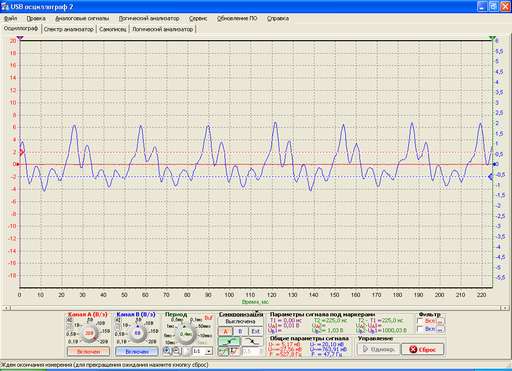Click the Канал A voltage dial knob
The width and height of the screenshot is (512, 371).
pyautogui.click(x=89, y=333)
